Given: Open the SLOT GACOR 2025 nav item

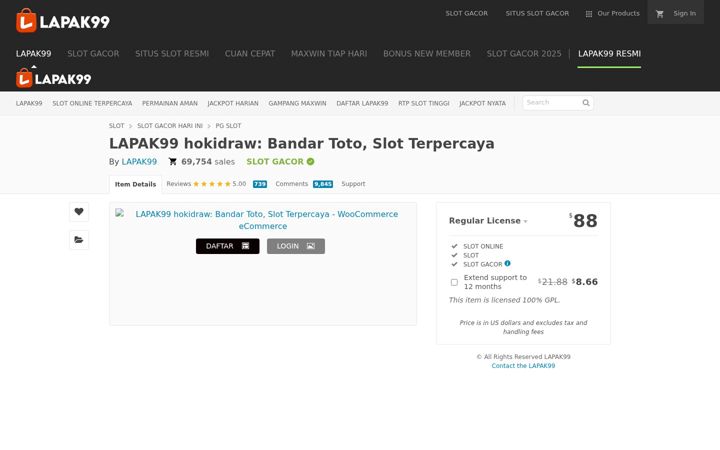Looking at the screenshot, I should tap(524, 54).
